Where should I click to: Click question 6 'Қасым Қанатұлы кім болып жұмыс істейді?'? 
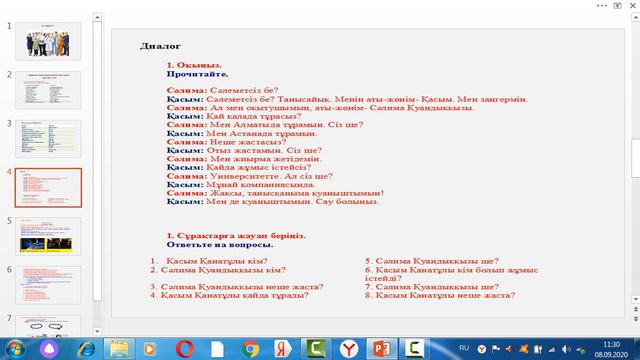tap(452, 274)
